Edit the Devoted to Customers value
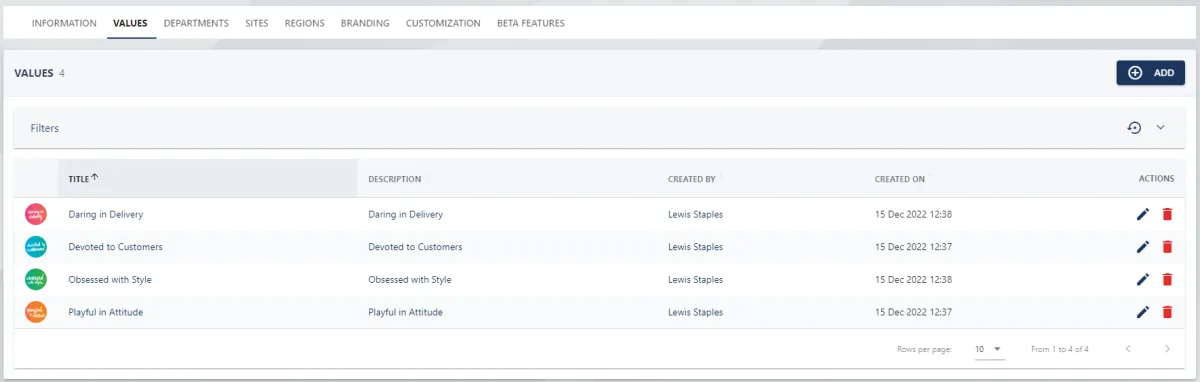 [x=1143, y=247]
